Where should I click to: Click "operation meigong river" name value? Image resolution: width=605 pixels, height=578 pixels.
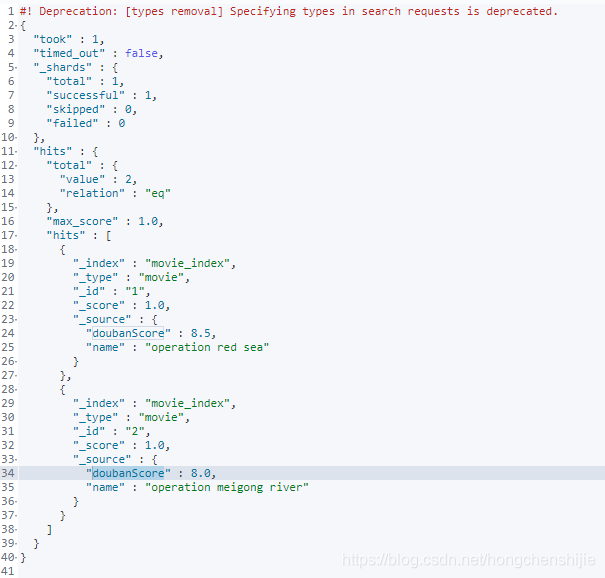[227, 487]
